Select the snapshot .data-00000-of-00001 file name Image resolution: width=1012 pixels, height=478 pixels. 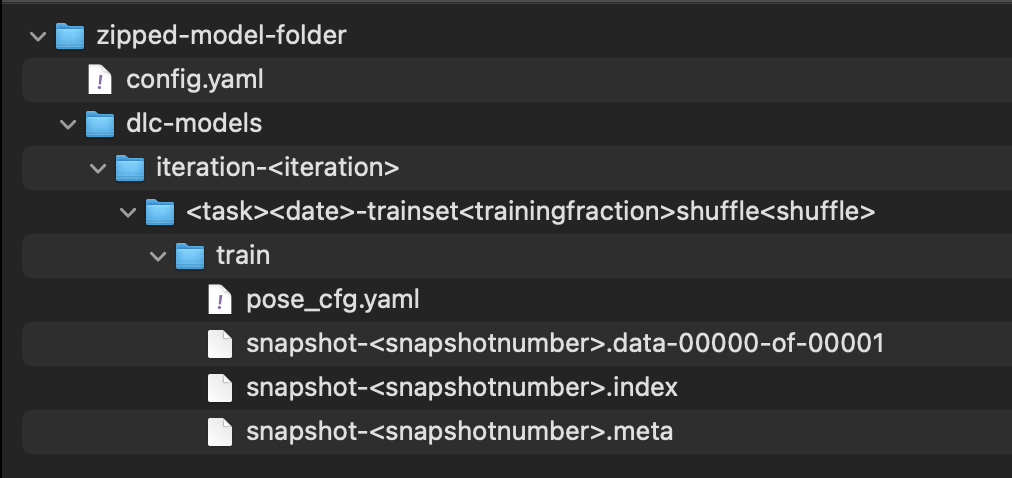[565, 344]
